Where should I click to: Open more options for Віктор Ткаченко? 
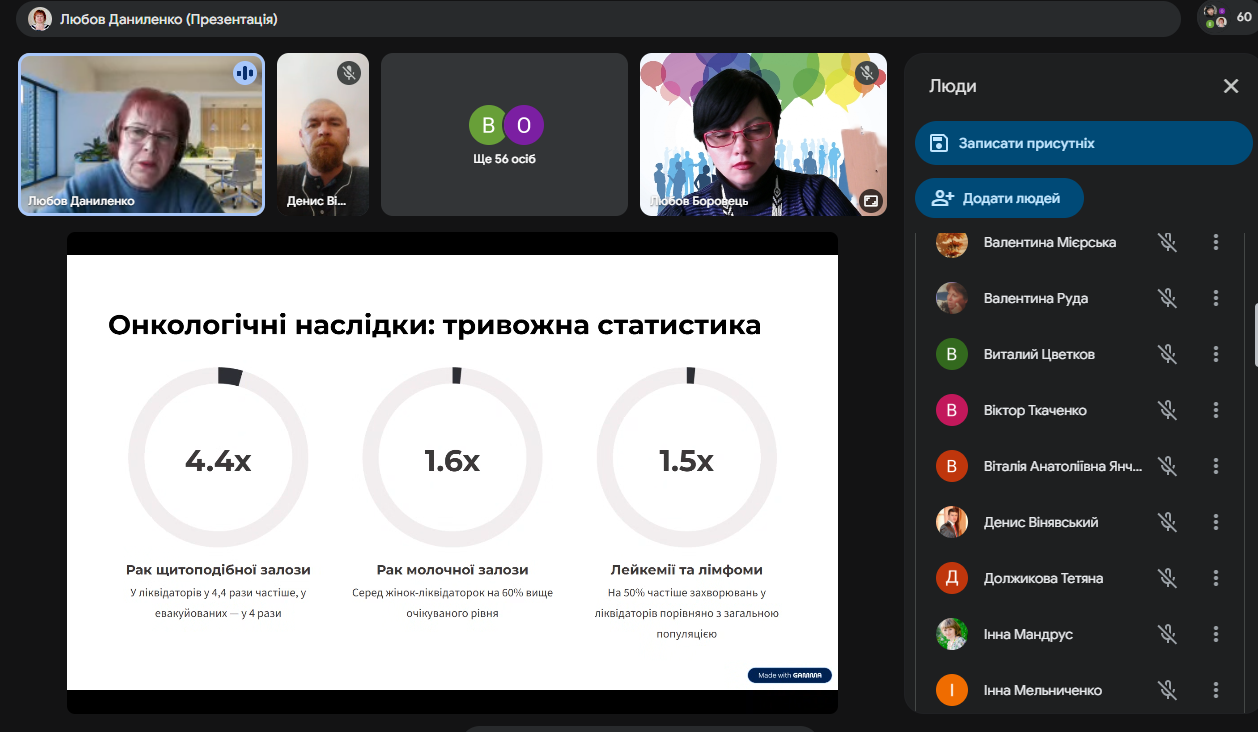(x=1216, y=410)
